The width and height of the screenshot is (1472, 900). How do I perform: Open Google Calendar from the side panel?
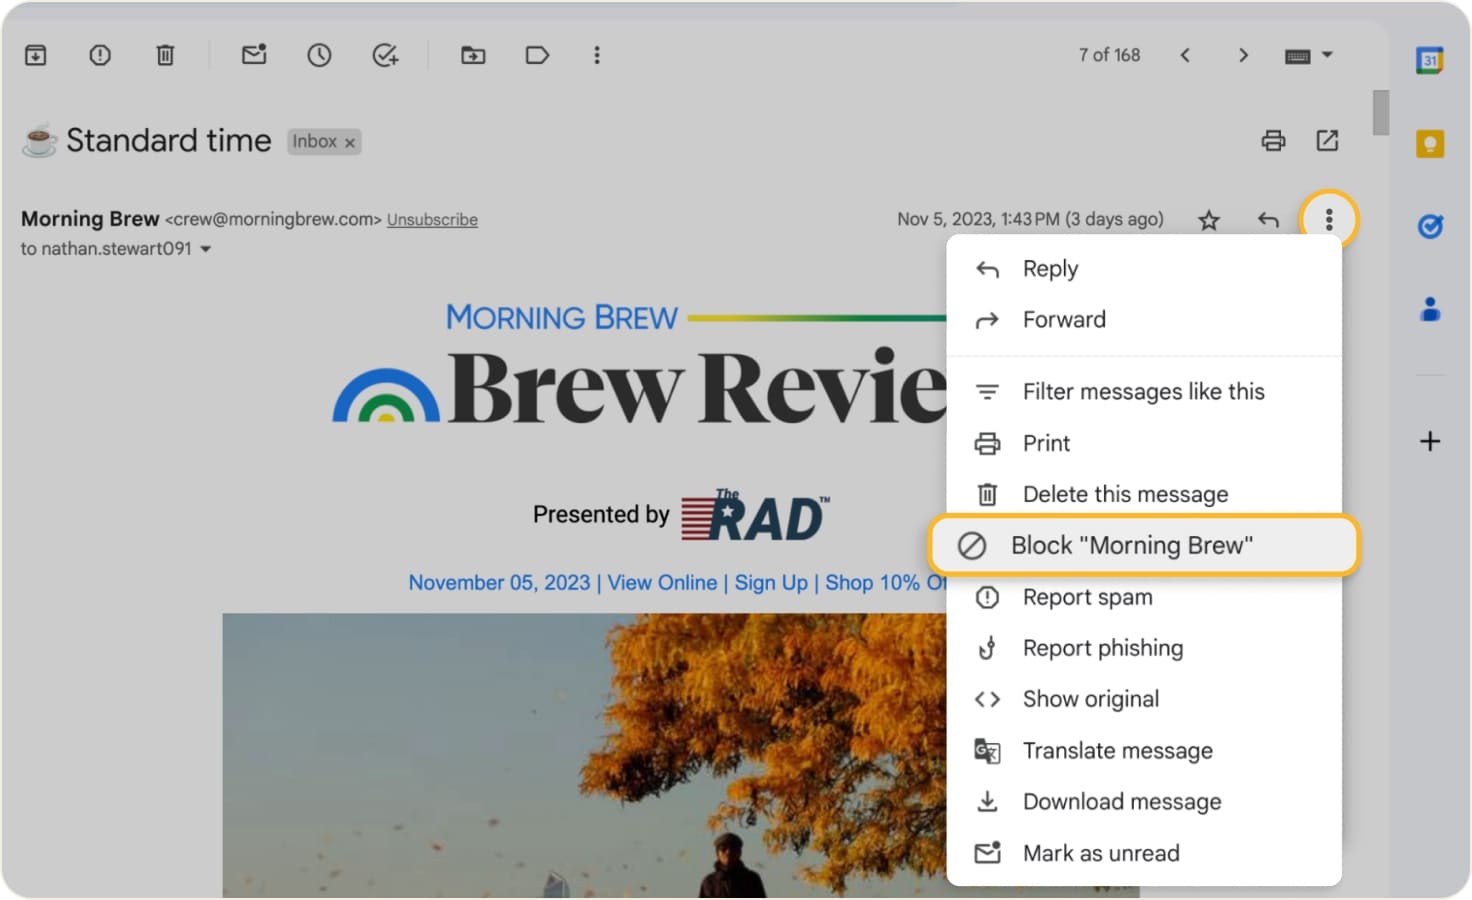pos(1430,59)
